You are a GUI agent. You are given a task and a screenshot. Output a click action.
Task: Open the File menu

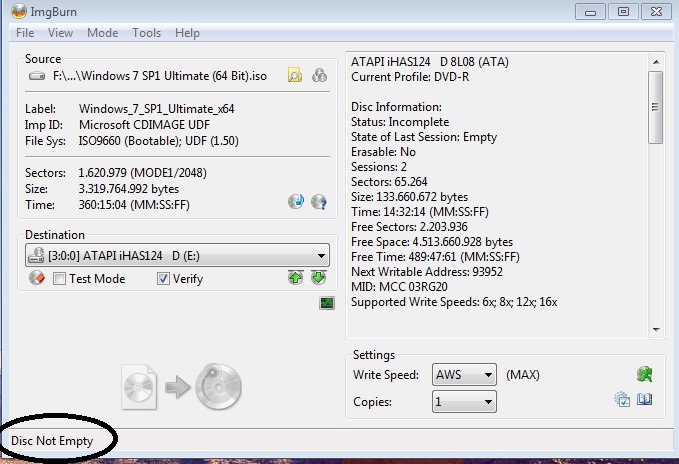coord(25,33)
